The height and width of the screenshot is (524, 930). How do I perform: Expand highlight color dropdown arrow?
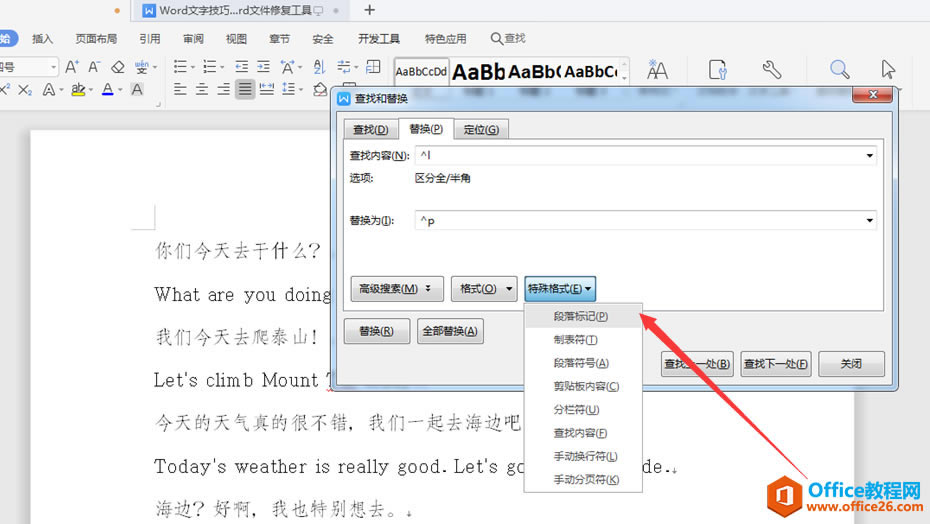pos(91,90)
